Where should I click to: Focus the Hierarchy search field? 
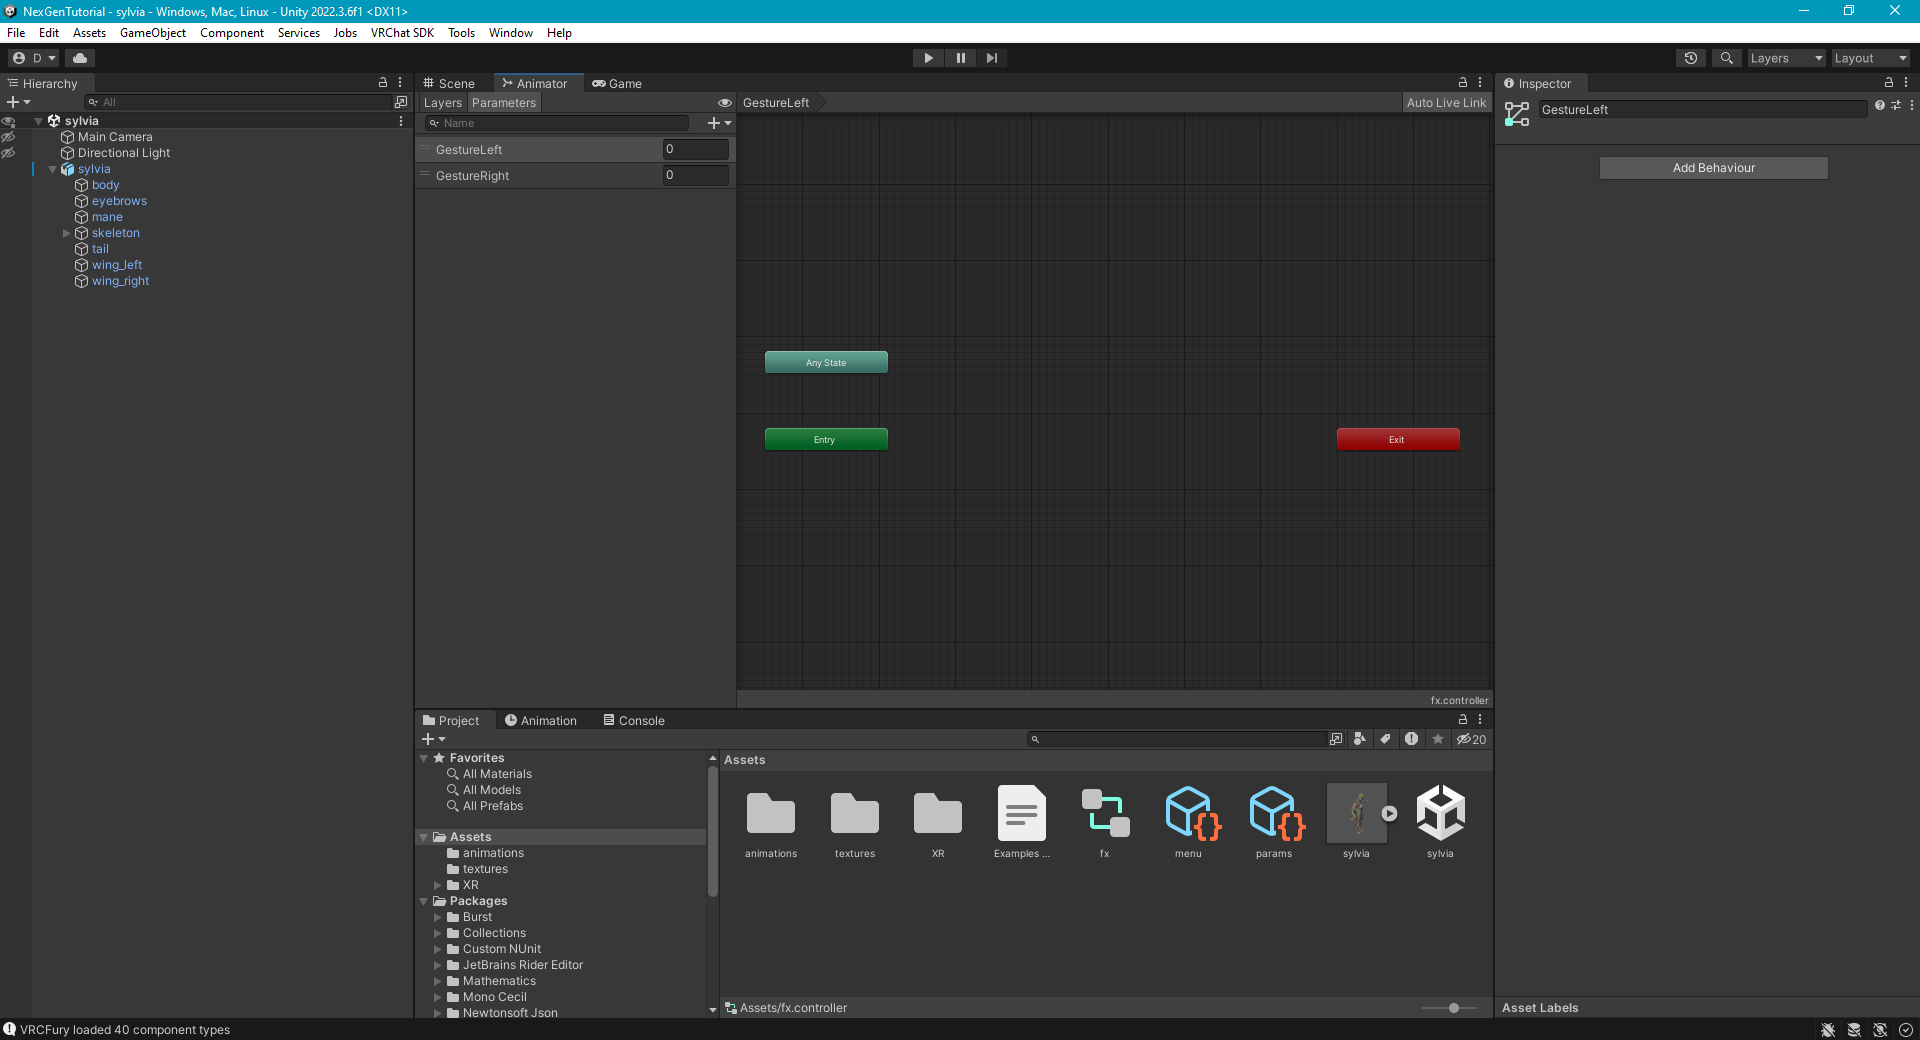coord(240,102)
